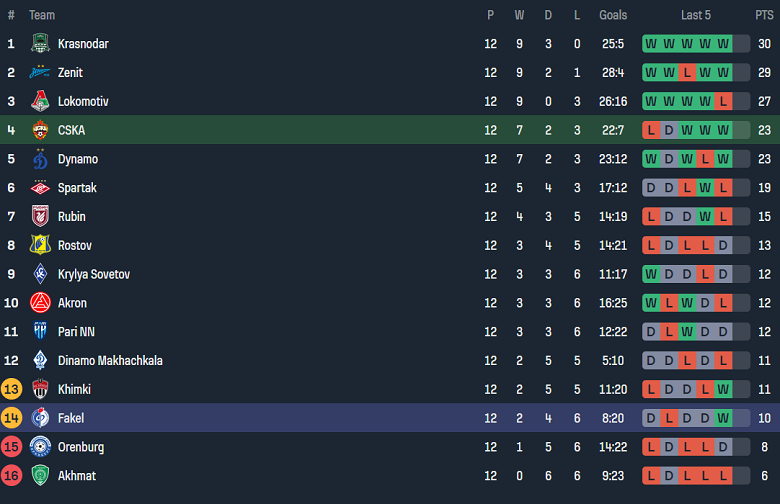
Task: Click the yellow position 13 badge
Action: 11,389
